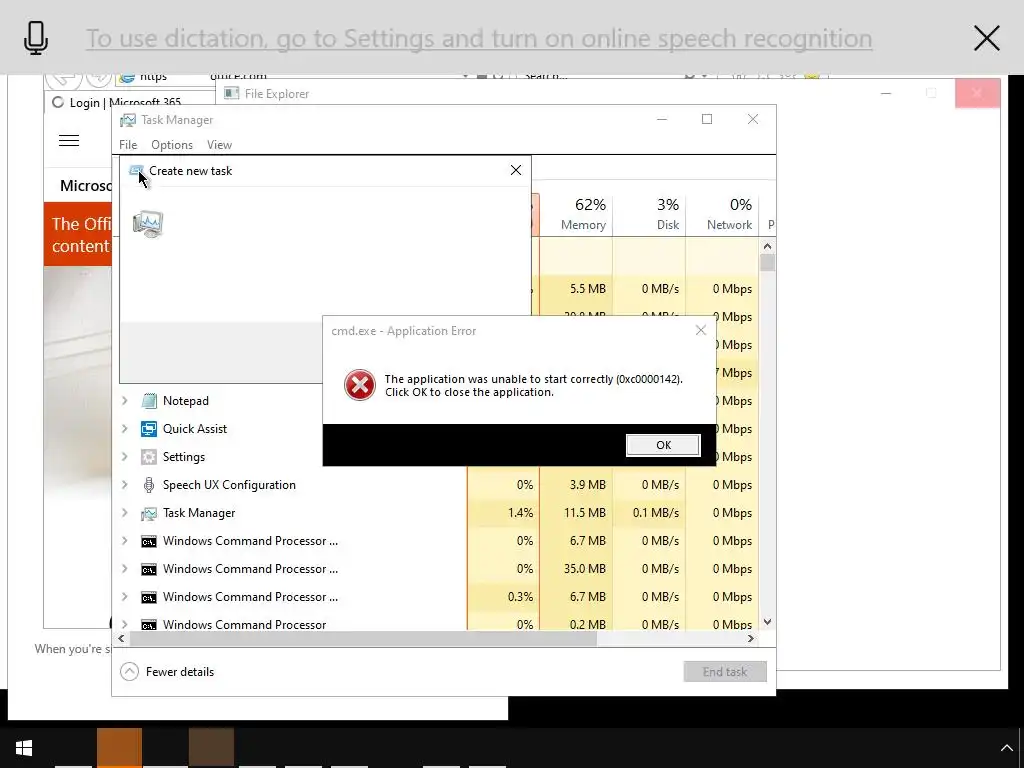Click File Explorer title bar icon
Screen dimensions: 1024x768
click(x=231, y=93)
